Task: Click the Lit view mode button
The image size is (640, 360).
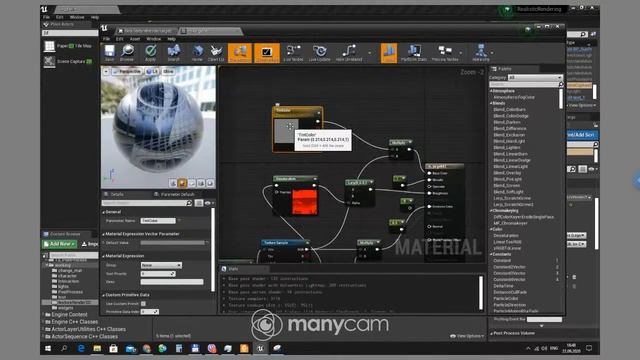Action: 152,71
